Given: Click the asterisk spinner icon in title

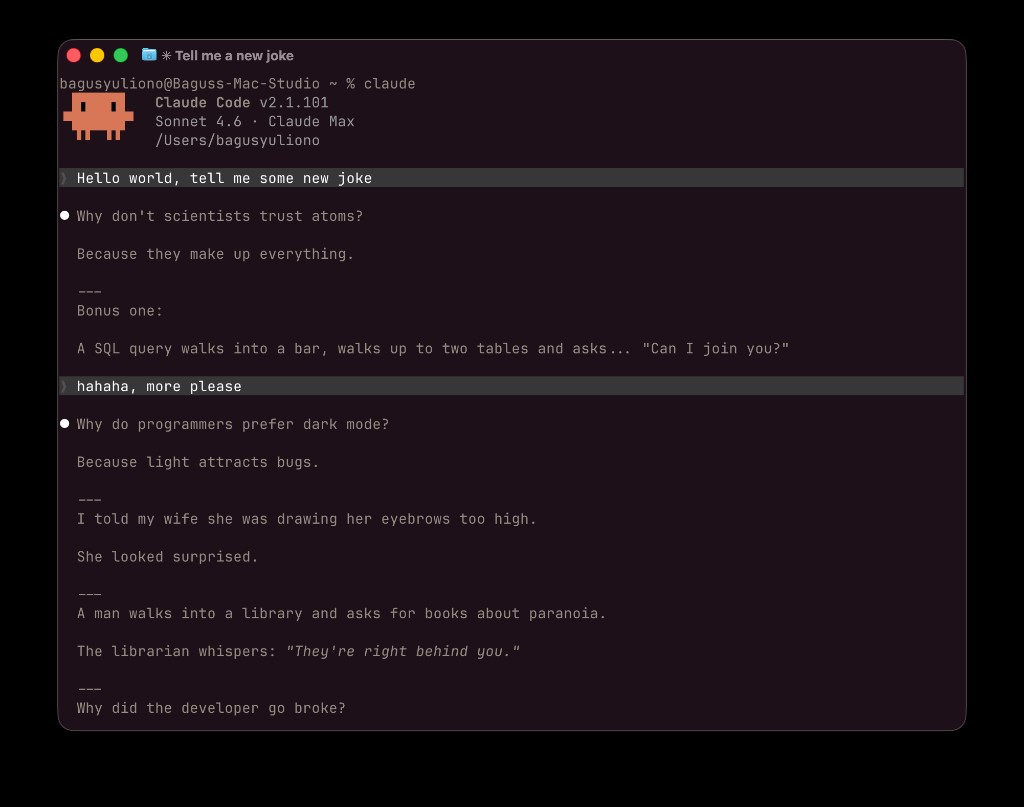Looking at the screenshot, I should coord(167,56).
